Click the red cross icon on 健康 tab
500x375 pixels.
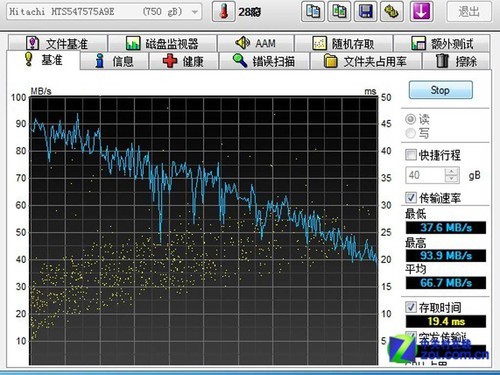click(x=170, y=61)
